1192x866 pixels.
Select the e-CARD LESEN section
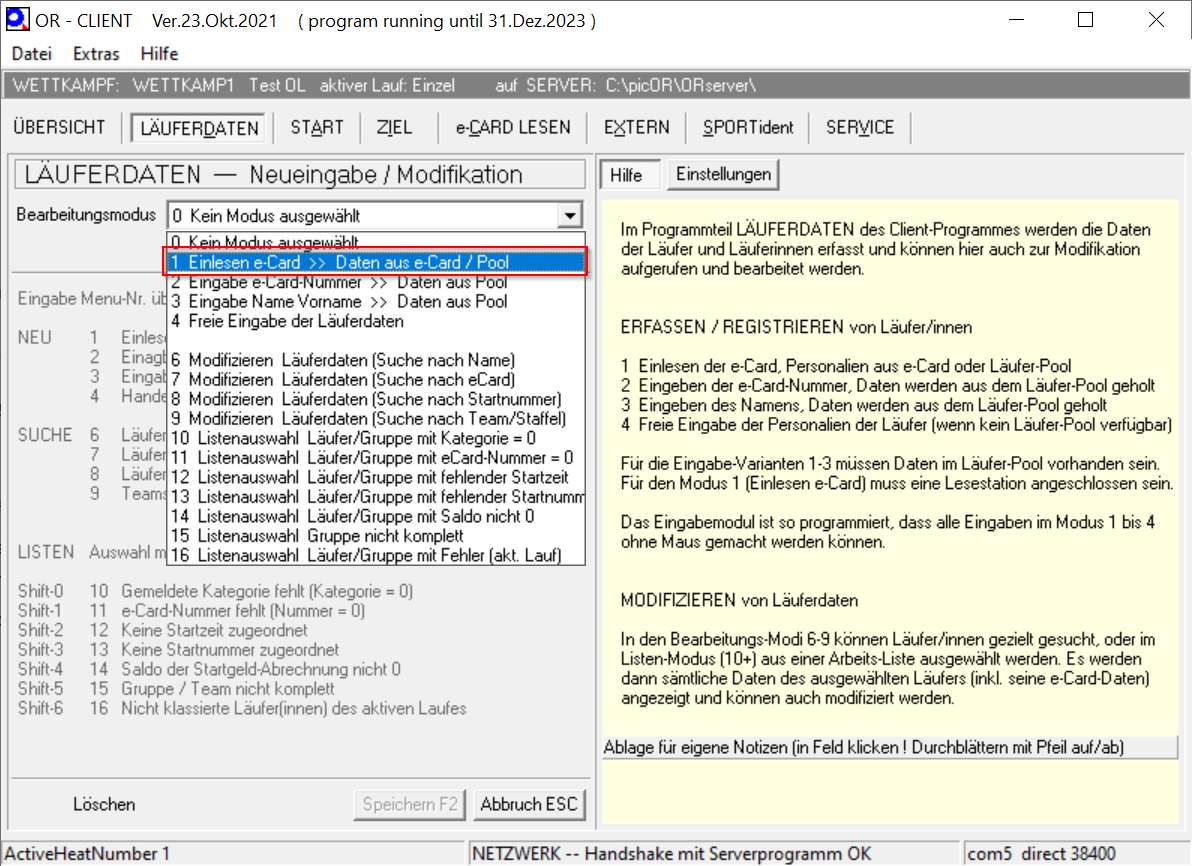pyautogui.click(x=513, y=127)
